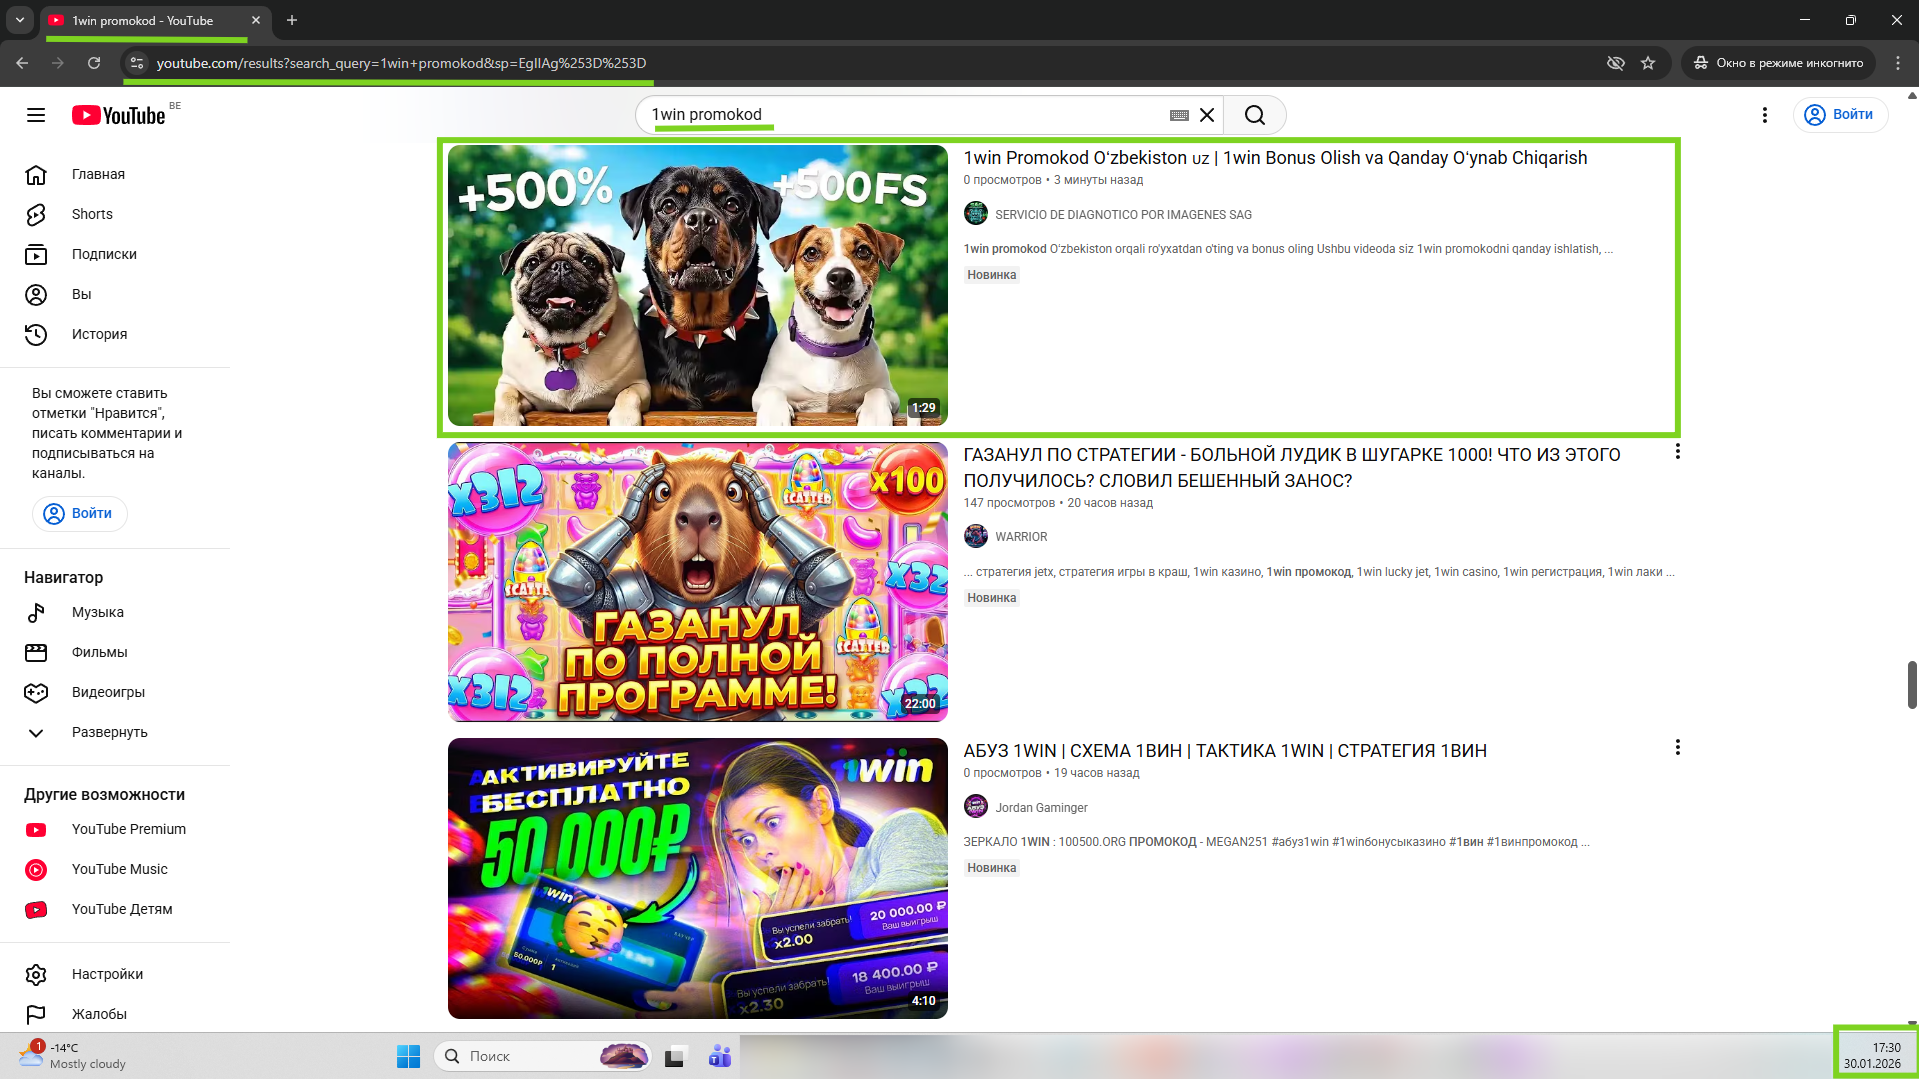
Task: Go back with browser back arrow
Action: (x=22, y=63)
